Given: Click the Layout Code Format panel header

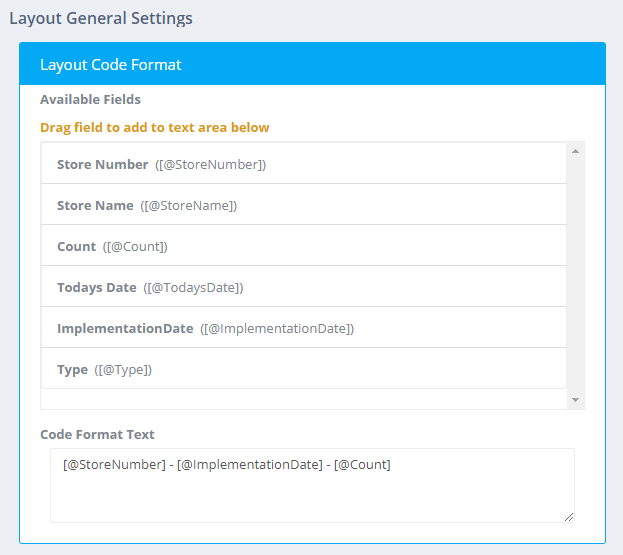Looking at the screenshot, I should coord(312,64).
